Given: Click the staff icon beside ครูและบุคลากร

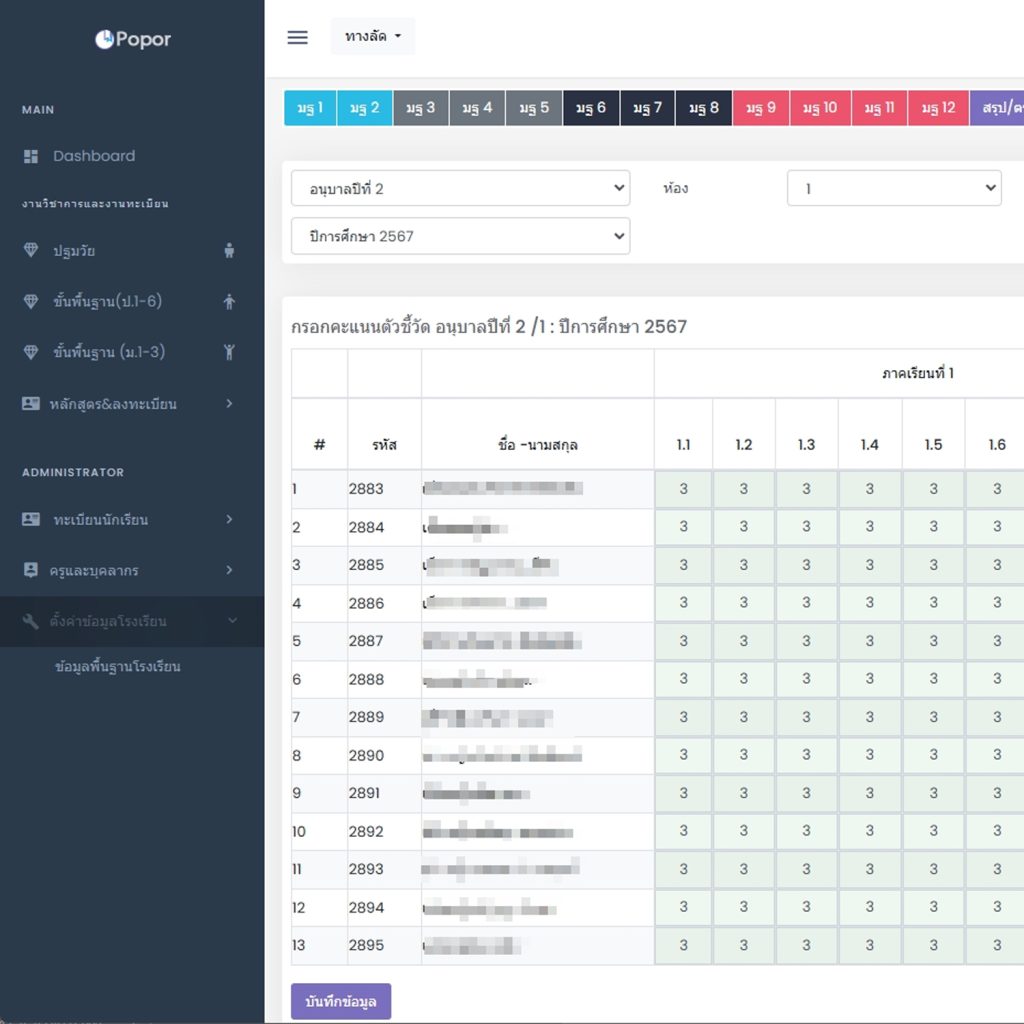Looking at the screenshot, I should [31, 570].
